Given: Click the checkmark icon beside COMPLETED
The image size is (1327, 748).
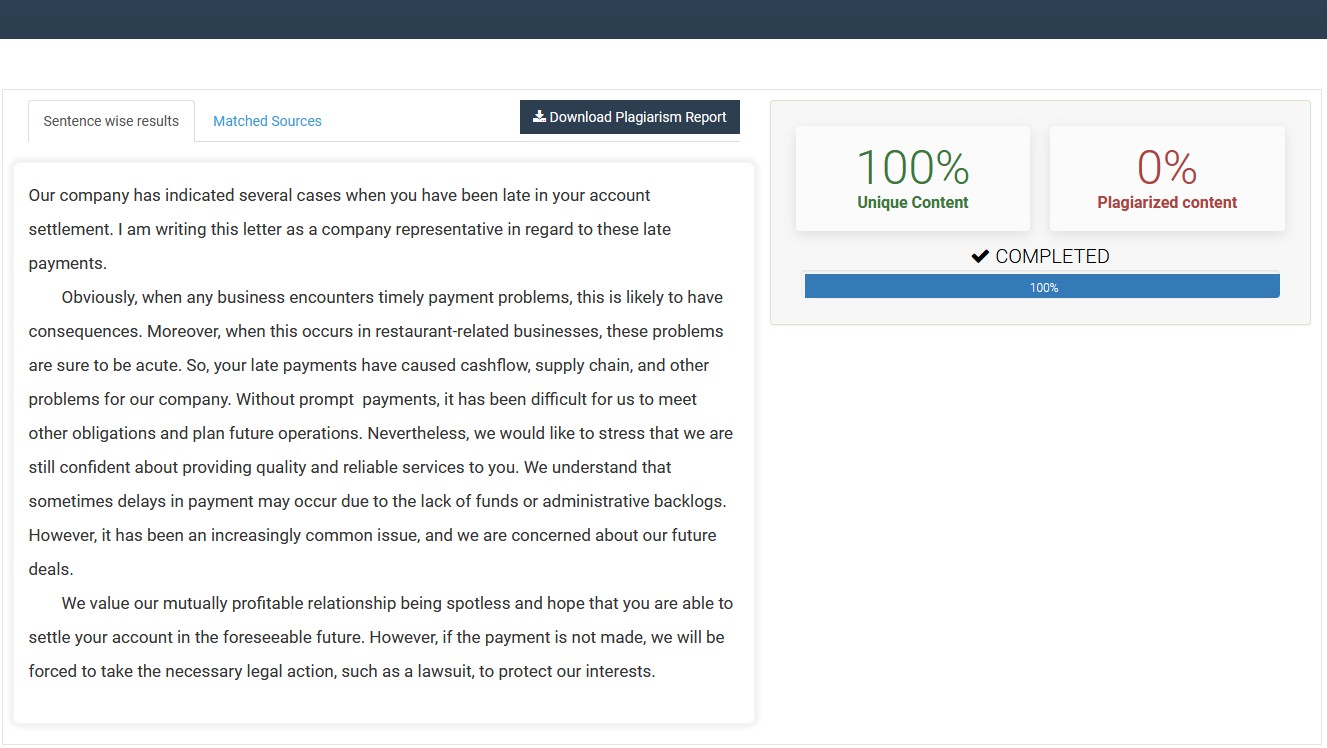Looking at the screenshot, I should [x=980, y=257].
